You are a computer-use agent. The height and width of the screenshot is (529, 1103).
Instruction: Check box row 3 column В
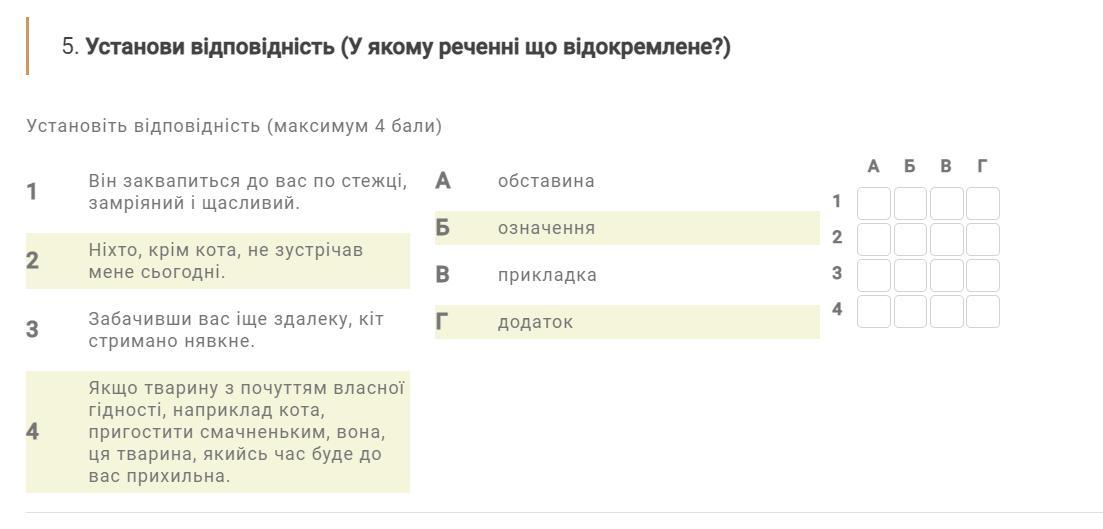pos(947,275)
